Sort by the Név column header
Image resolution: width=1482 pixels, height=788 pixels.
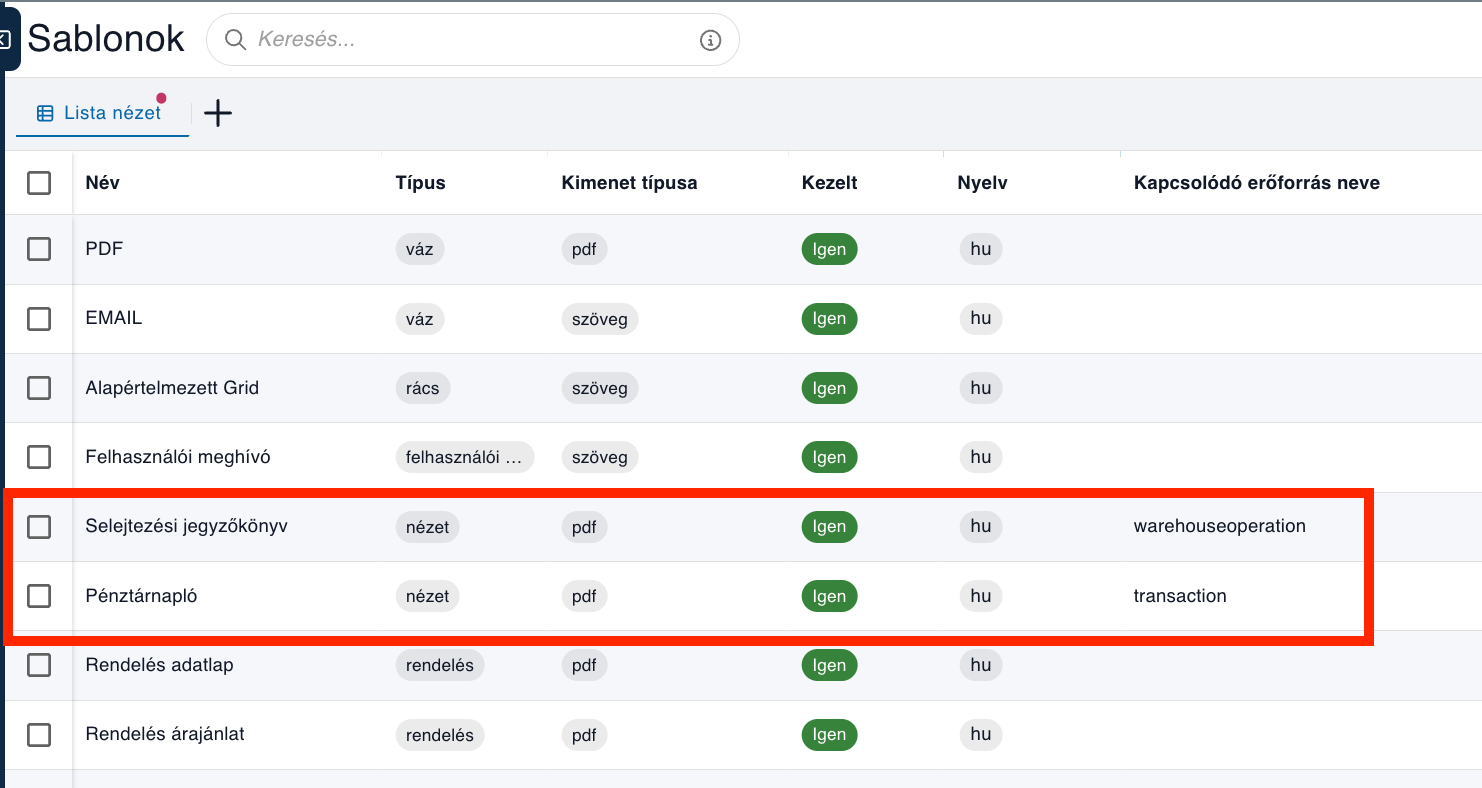coord(103,183)
